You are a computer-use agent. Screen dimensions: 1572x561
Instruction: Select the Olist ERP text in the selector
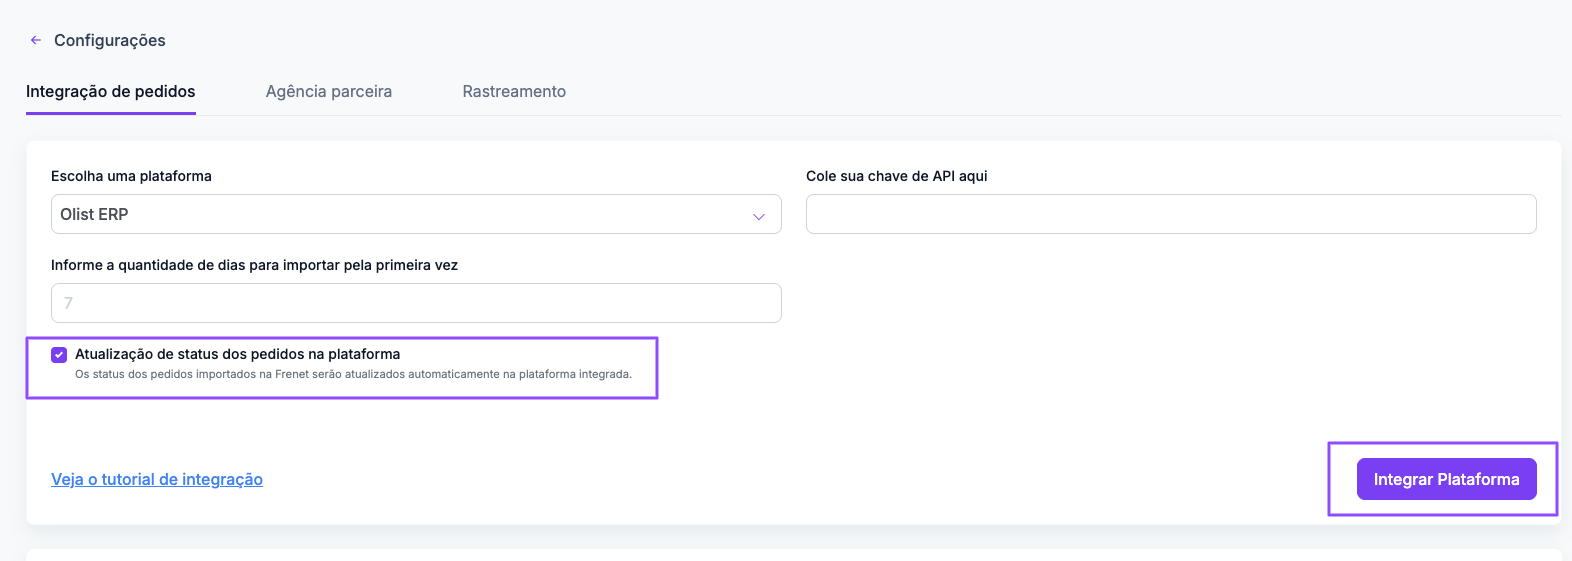coord(94,214)
